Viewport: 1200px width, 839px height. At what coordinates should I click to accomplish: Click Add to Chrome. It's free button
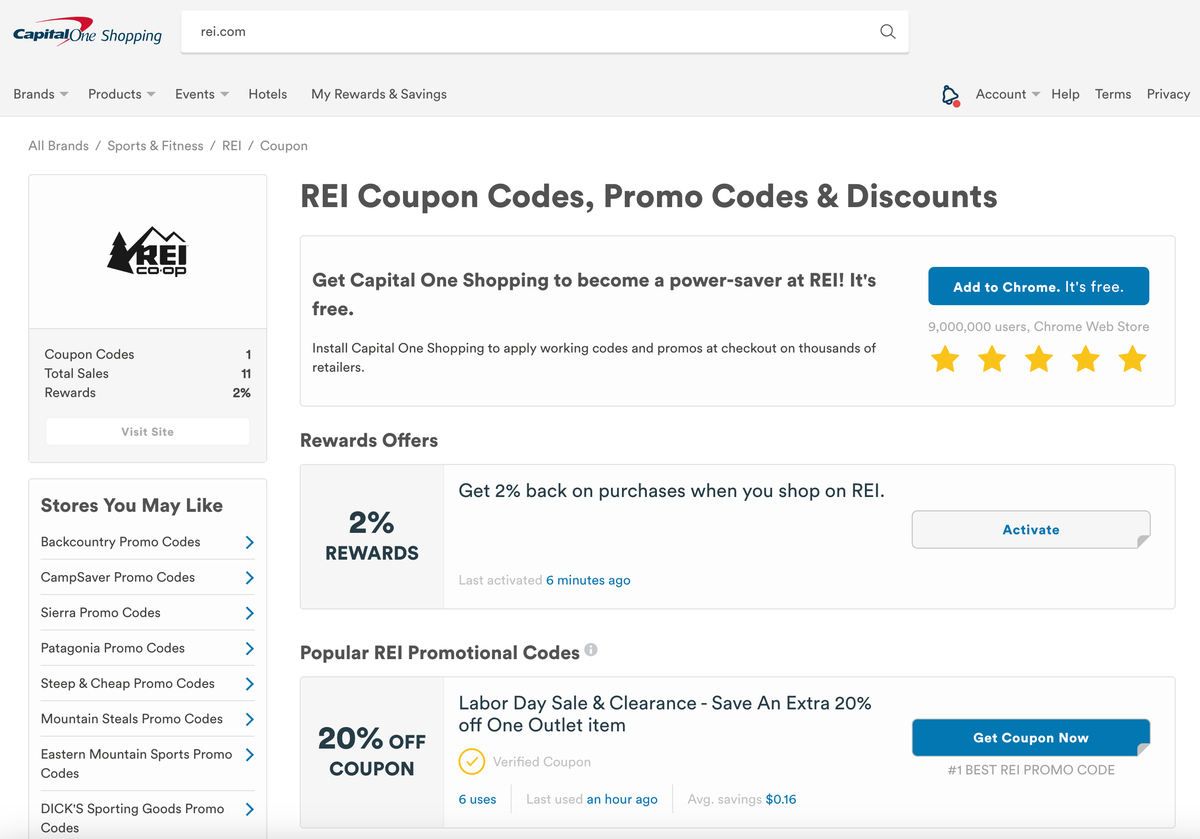tap(1038, 286)
